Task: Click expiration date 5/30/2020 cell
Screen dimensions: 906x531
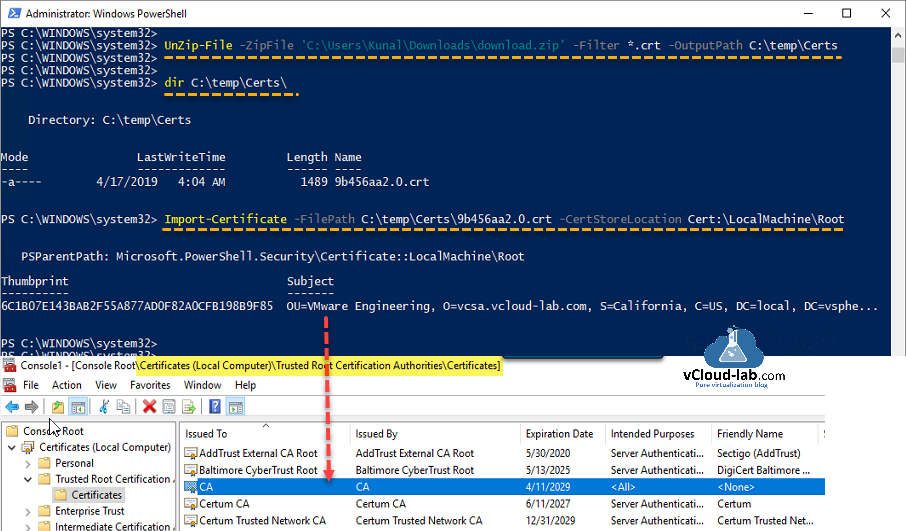Action: (x=548, y=454)
